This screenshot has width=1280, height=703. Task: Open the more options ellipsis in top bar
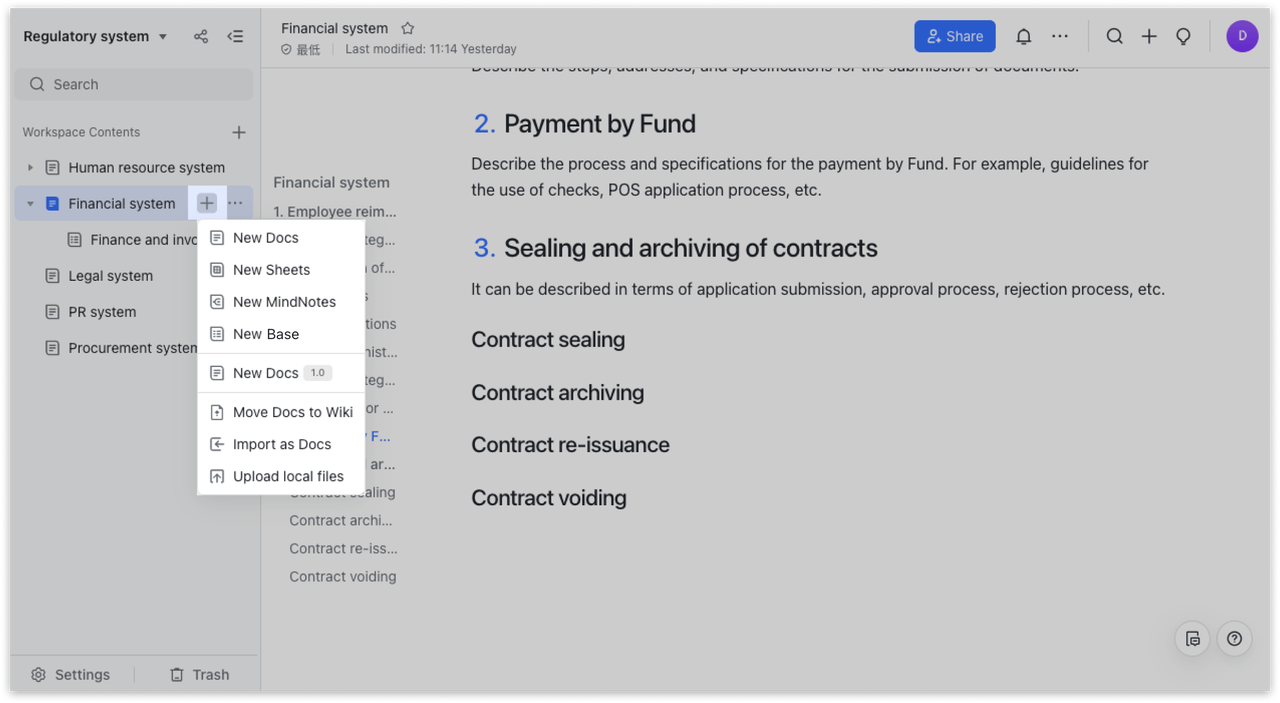pyautogui.click(x=1060, y=36)
